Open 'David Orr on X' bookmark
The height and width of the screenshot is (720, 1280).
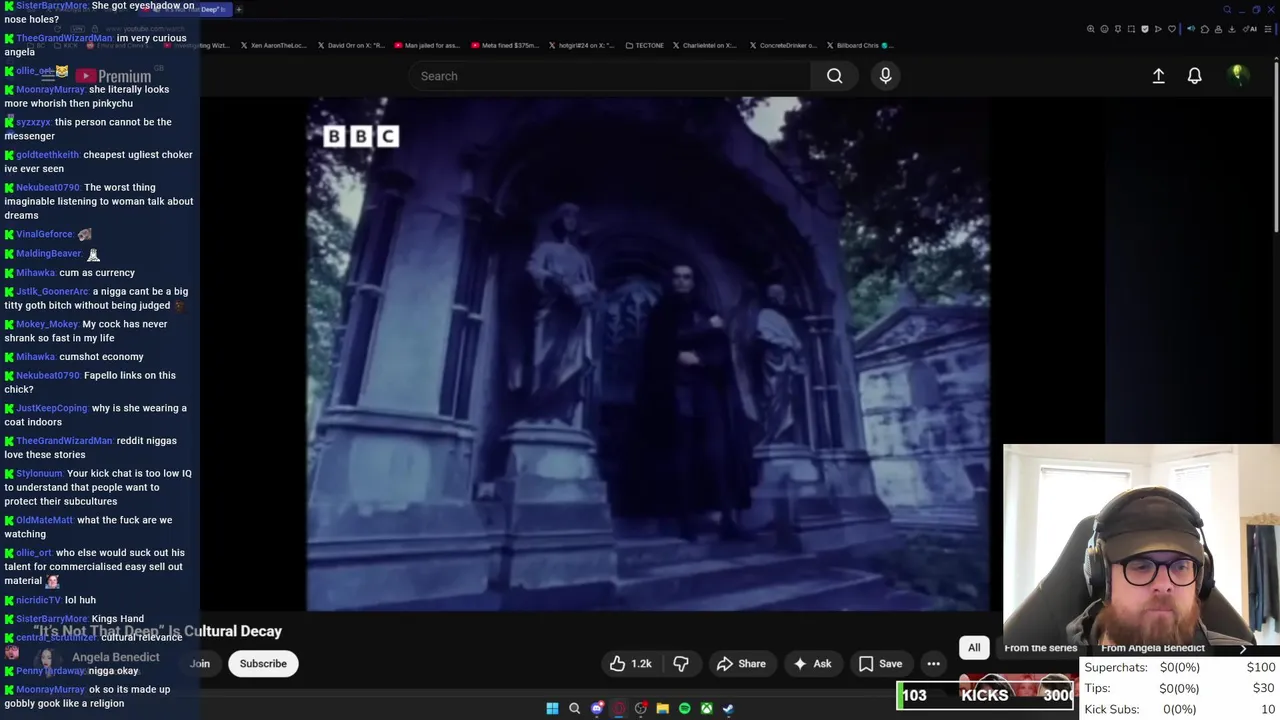pos(350,45)
